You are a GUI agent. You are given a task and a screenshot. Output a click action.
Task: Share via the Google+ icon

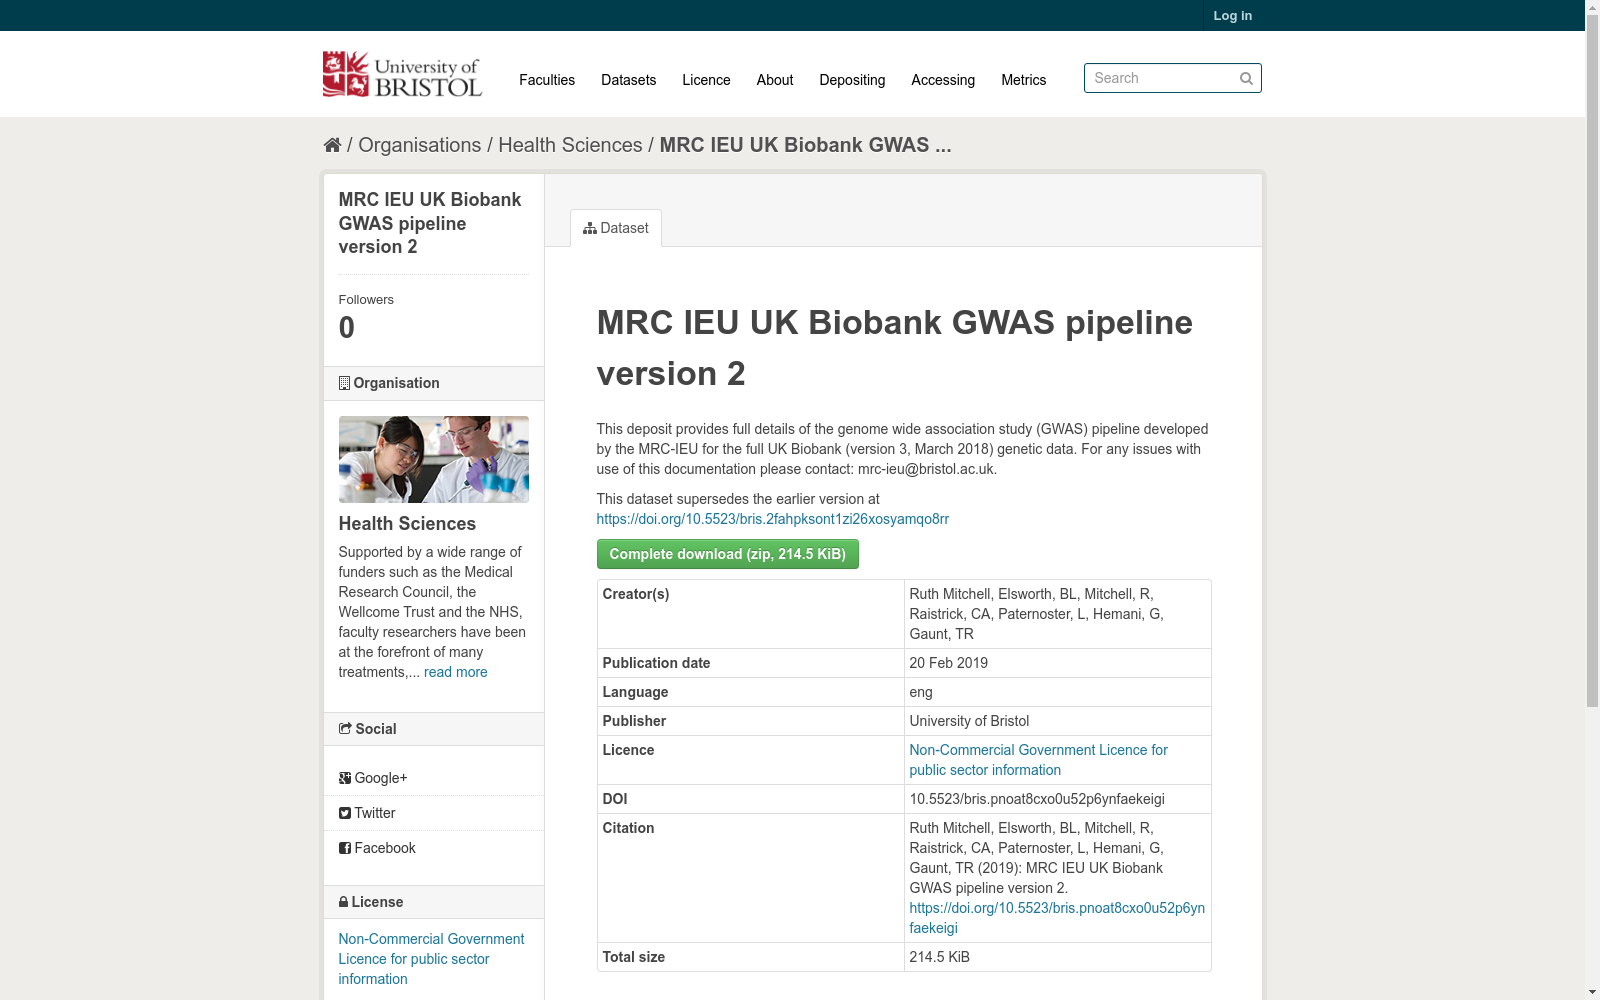[345, 778]
